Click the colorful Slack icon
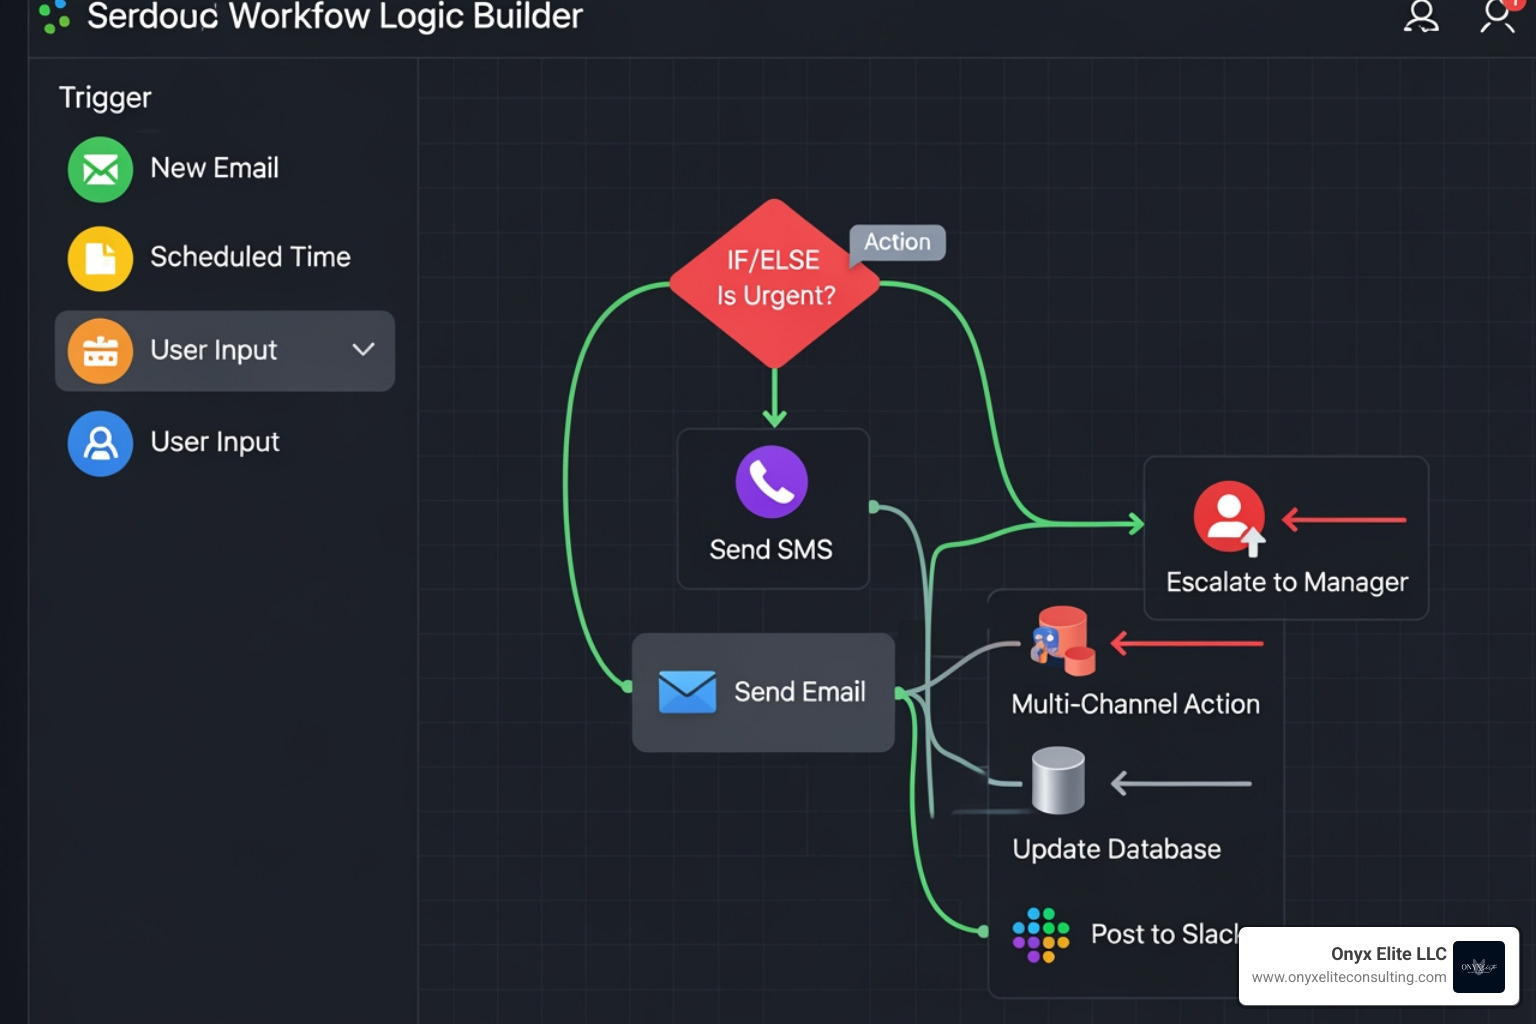This screenshot has width=1536, height=1024. click(x=1041, y=935)
